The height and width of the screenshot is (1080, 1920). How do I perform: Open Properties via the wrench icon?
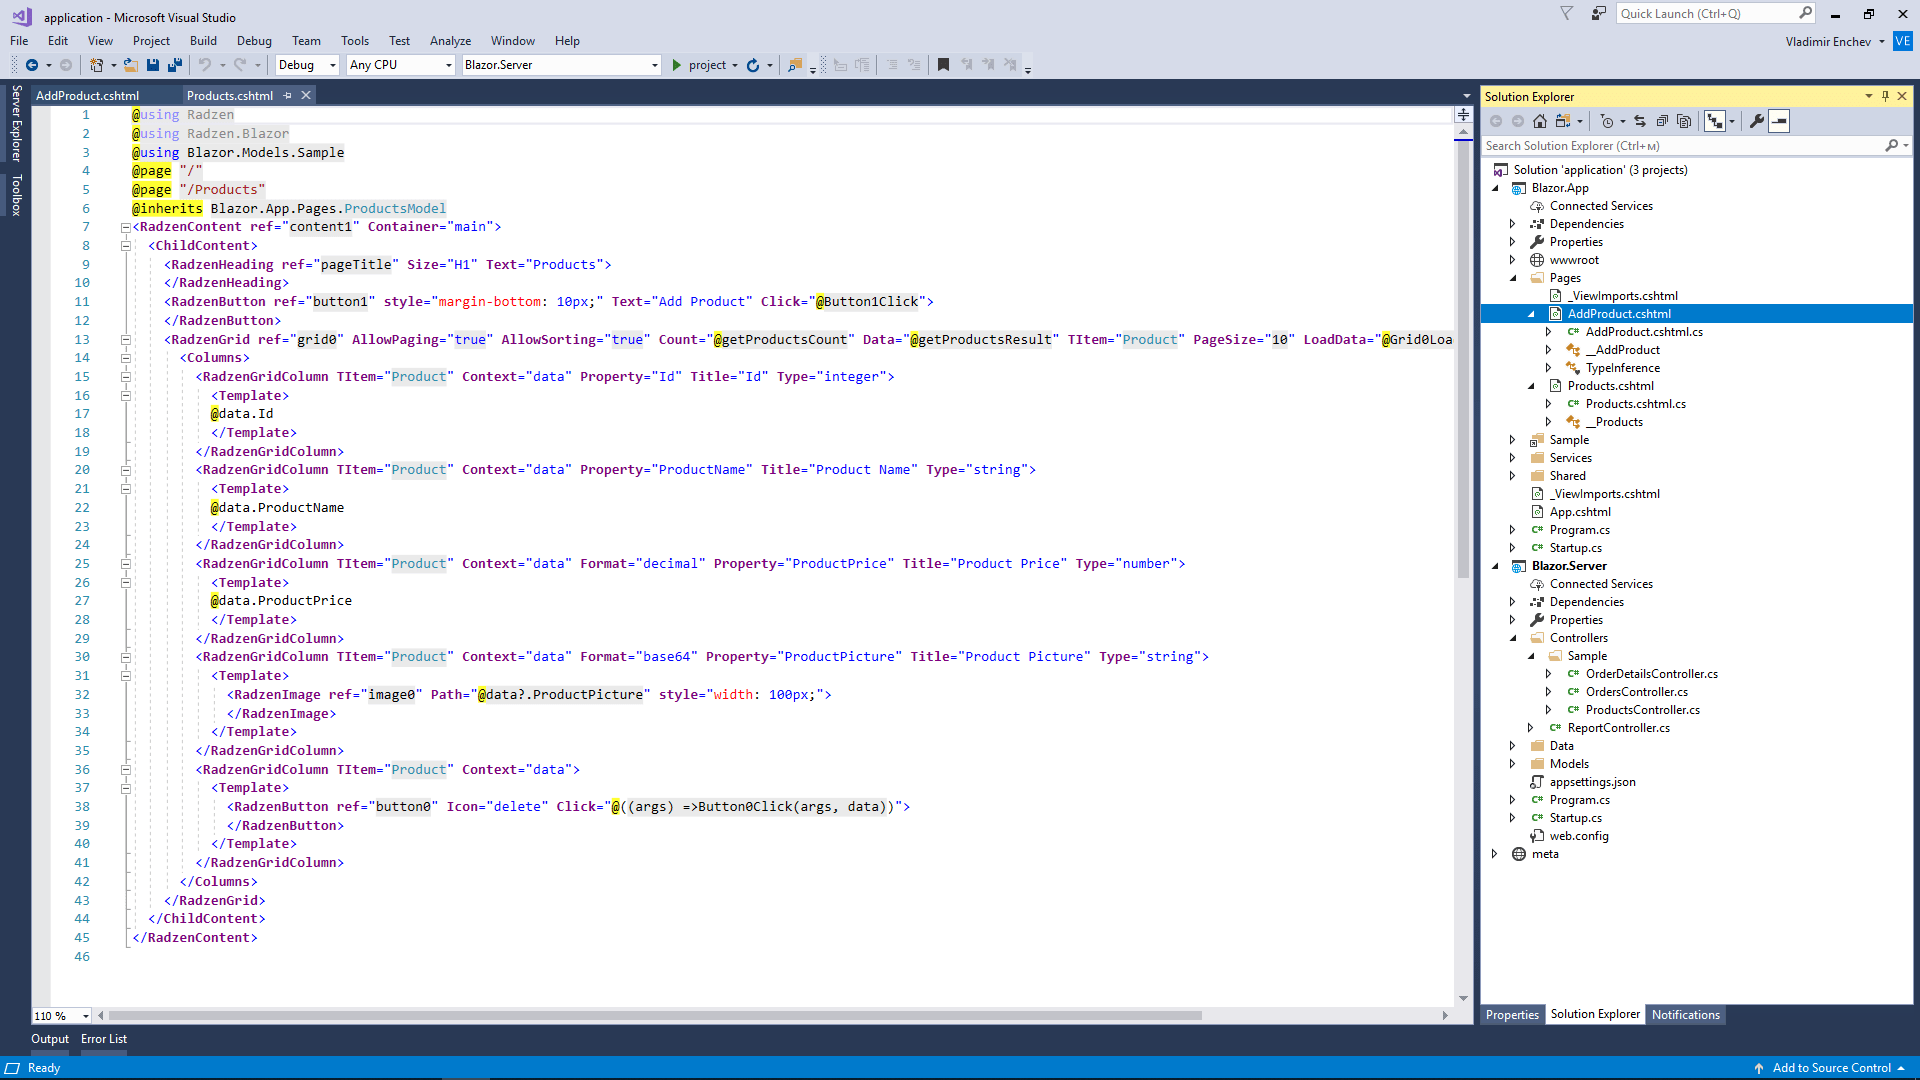coord(1756,121)
